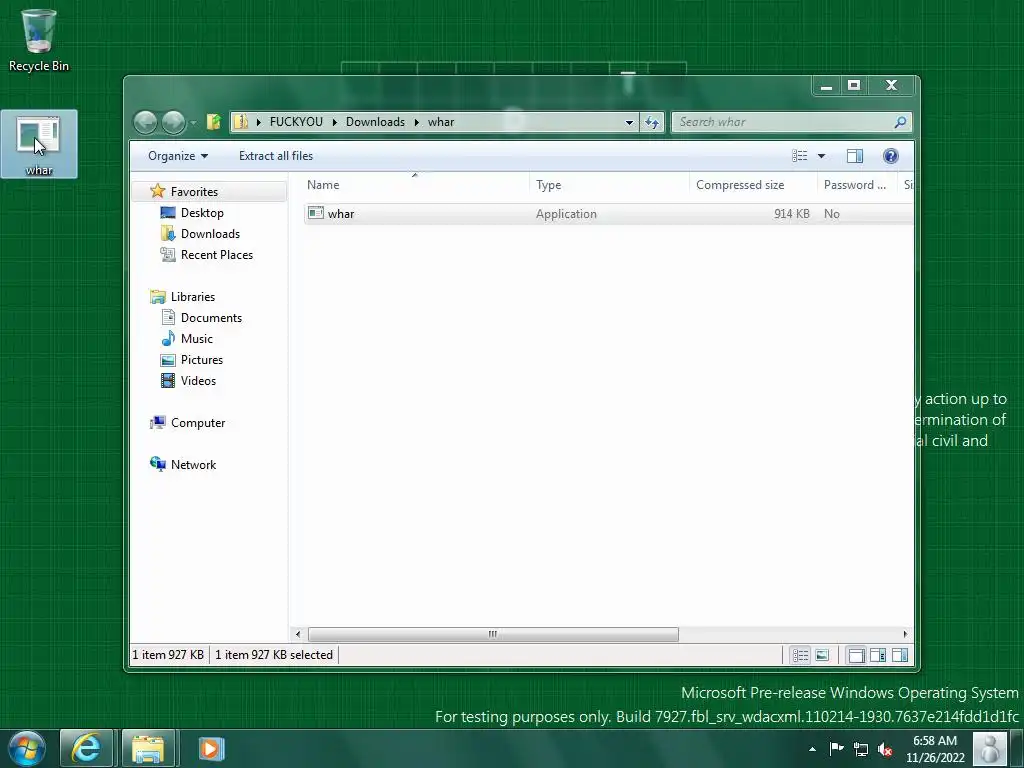Open Videos library in navigation pane

click(198, 381)
